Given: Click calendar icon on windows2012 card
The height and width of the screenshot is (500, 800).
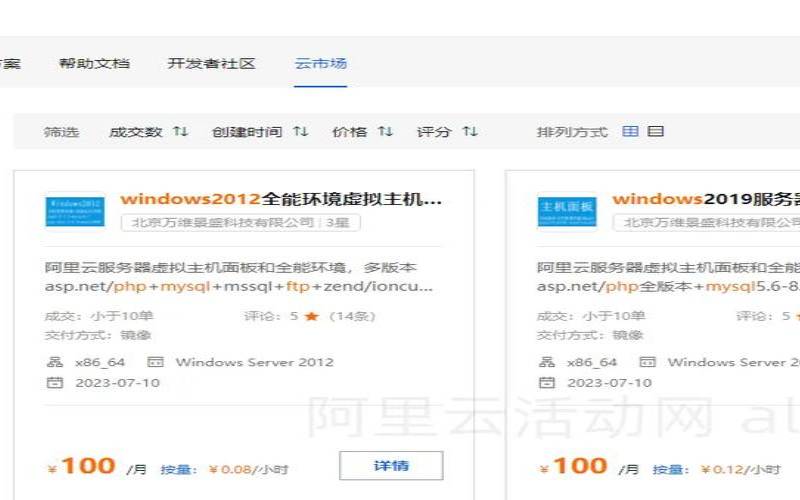Looking at the screenshot, I should point(55,383).
